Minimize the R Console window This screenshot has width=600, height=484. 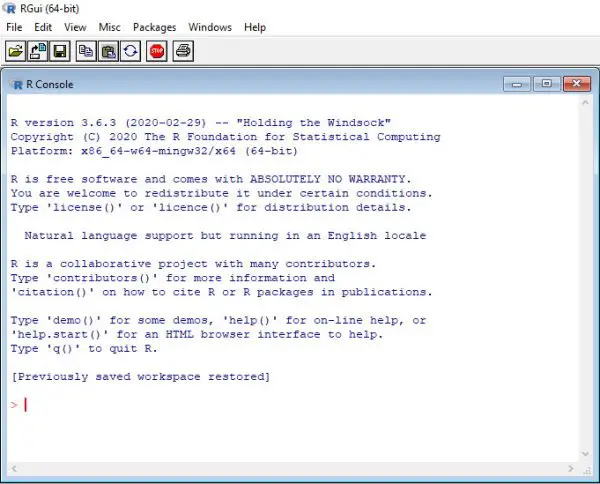[x=517, y=84]
